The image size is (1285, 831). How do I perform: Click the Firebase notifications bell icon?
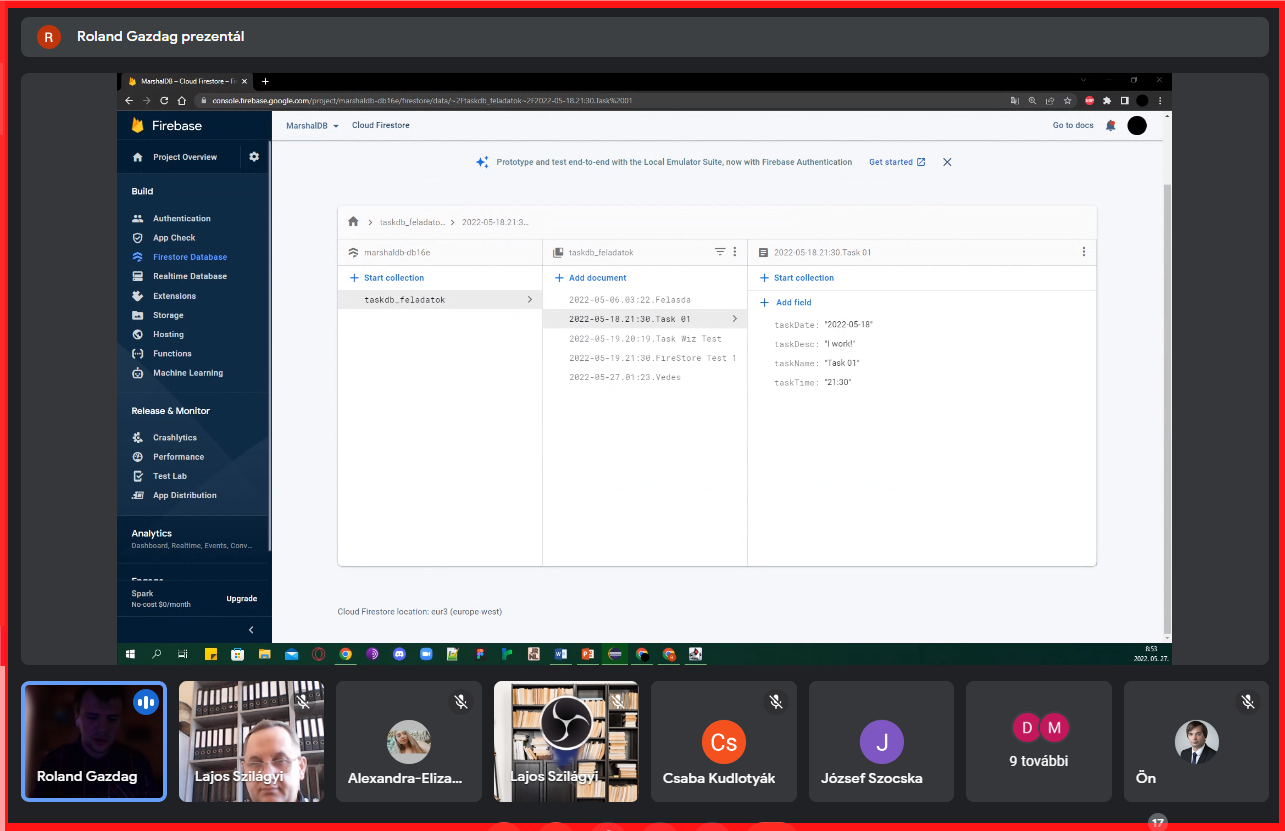pos(1110,126)
